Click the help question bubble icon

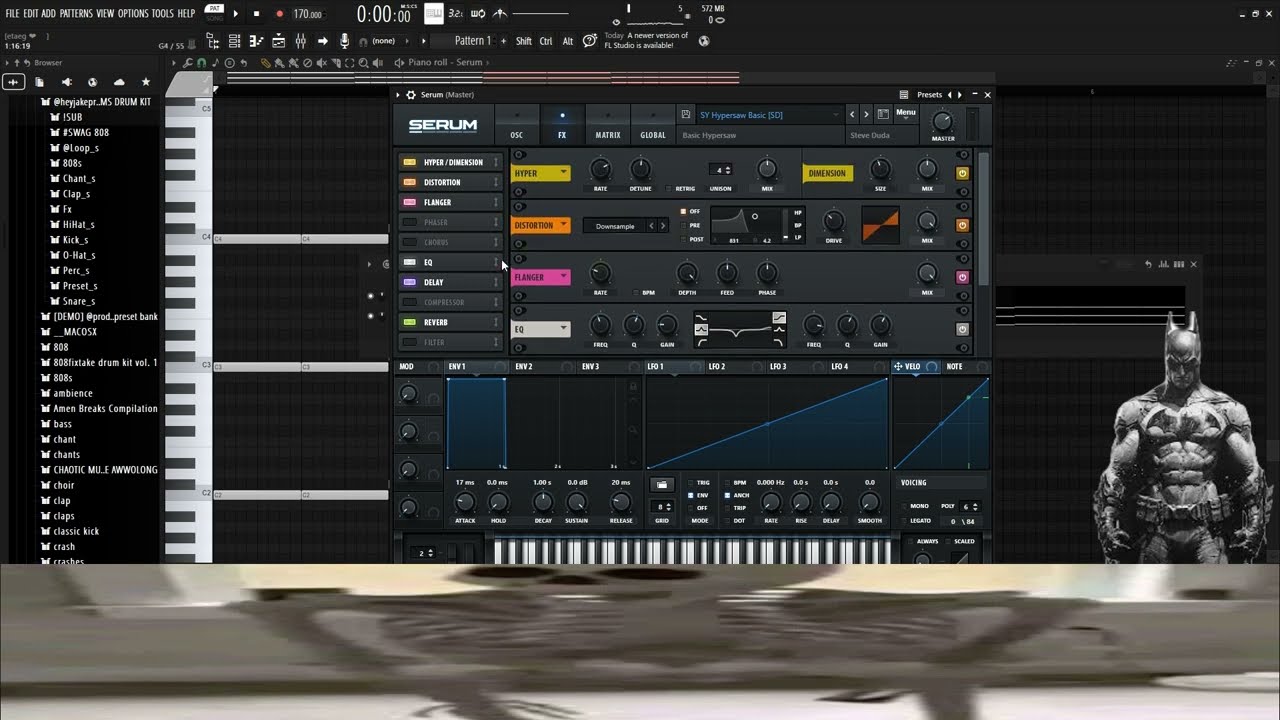point(590,41)
